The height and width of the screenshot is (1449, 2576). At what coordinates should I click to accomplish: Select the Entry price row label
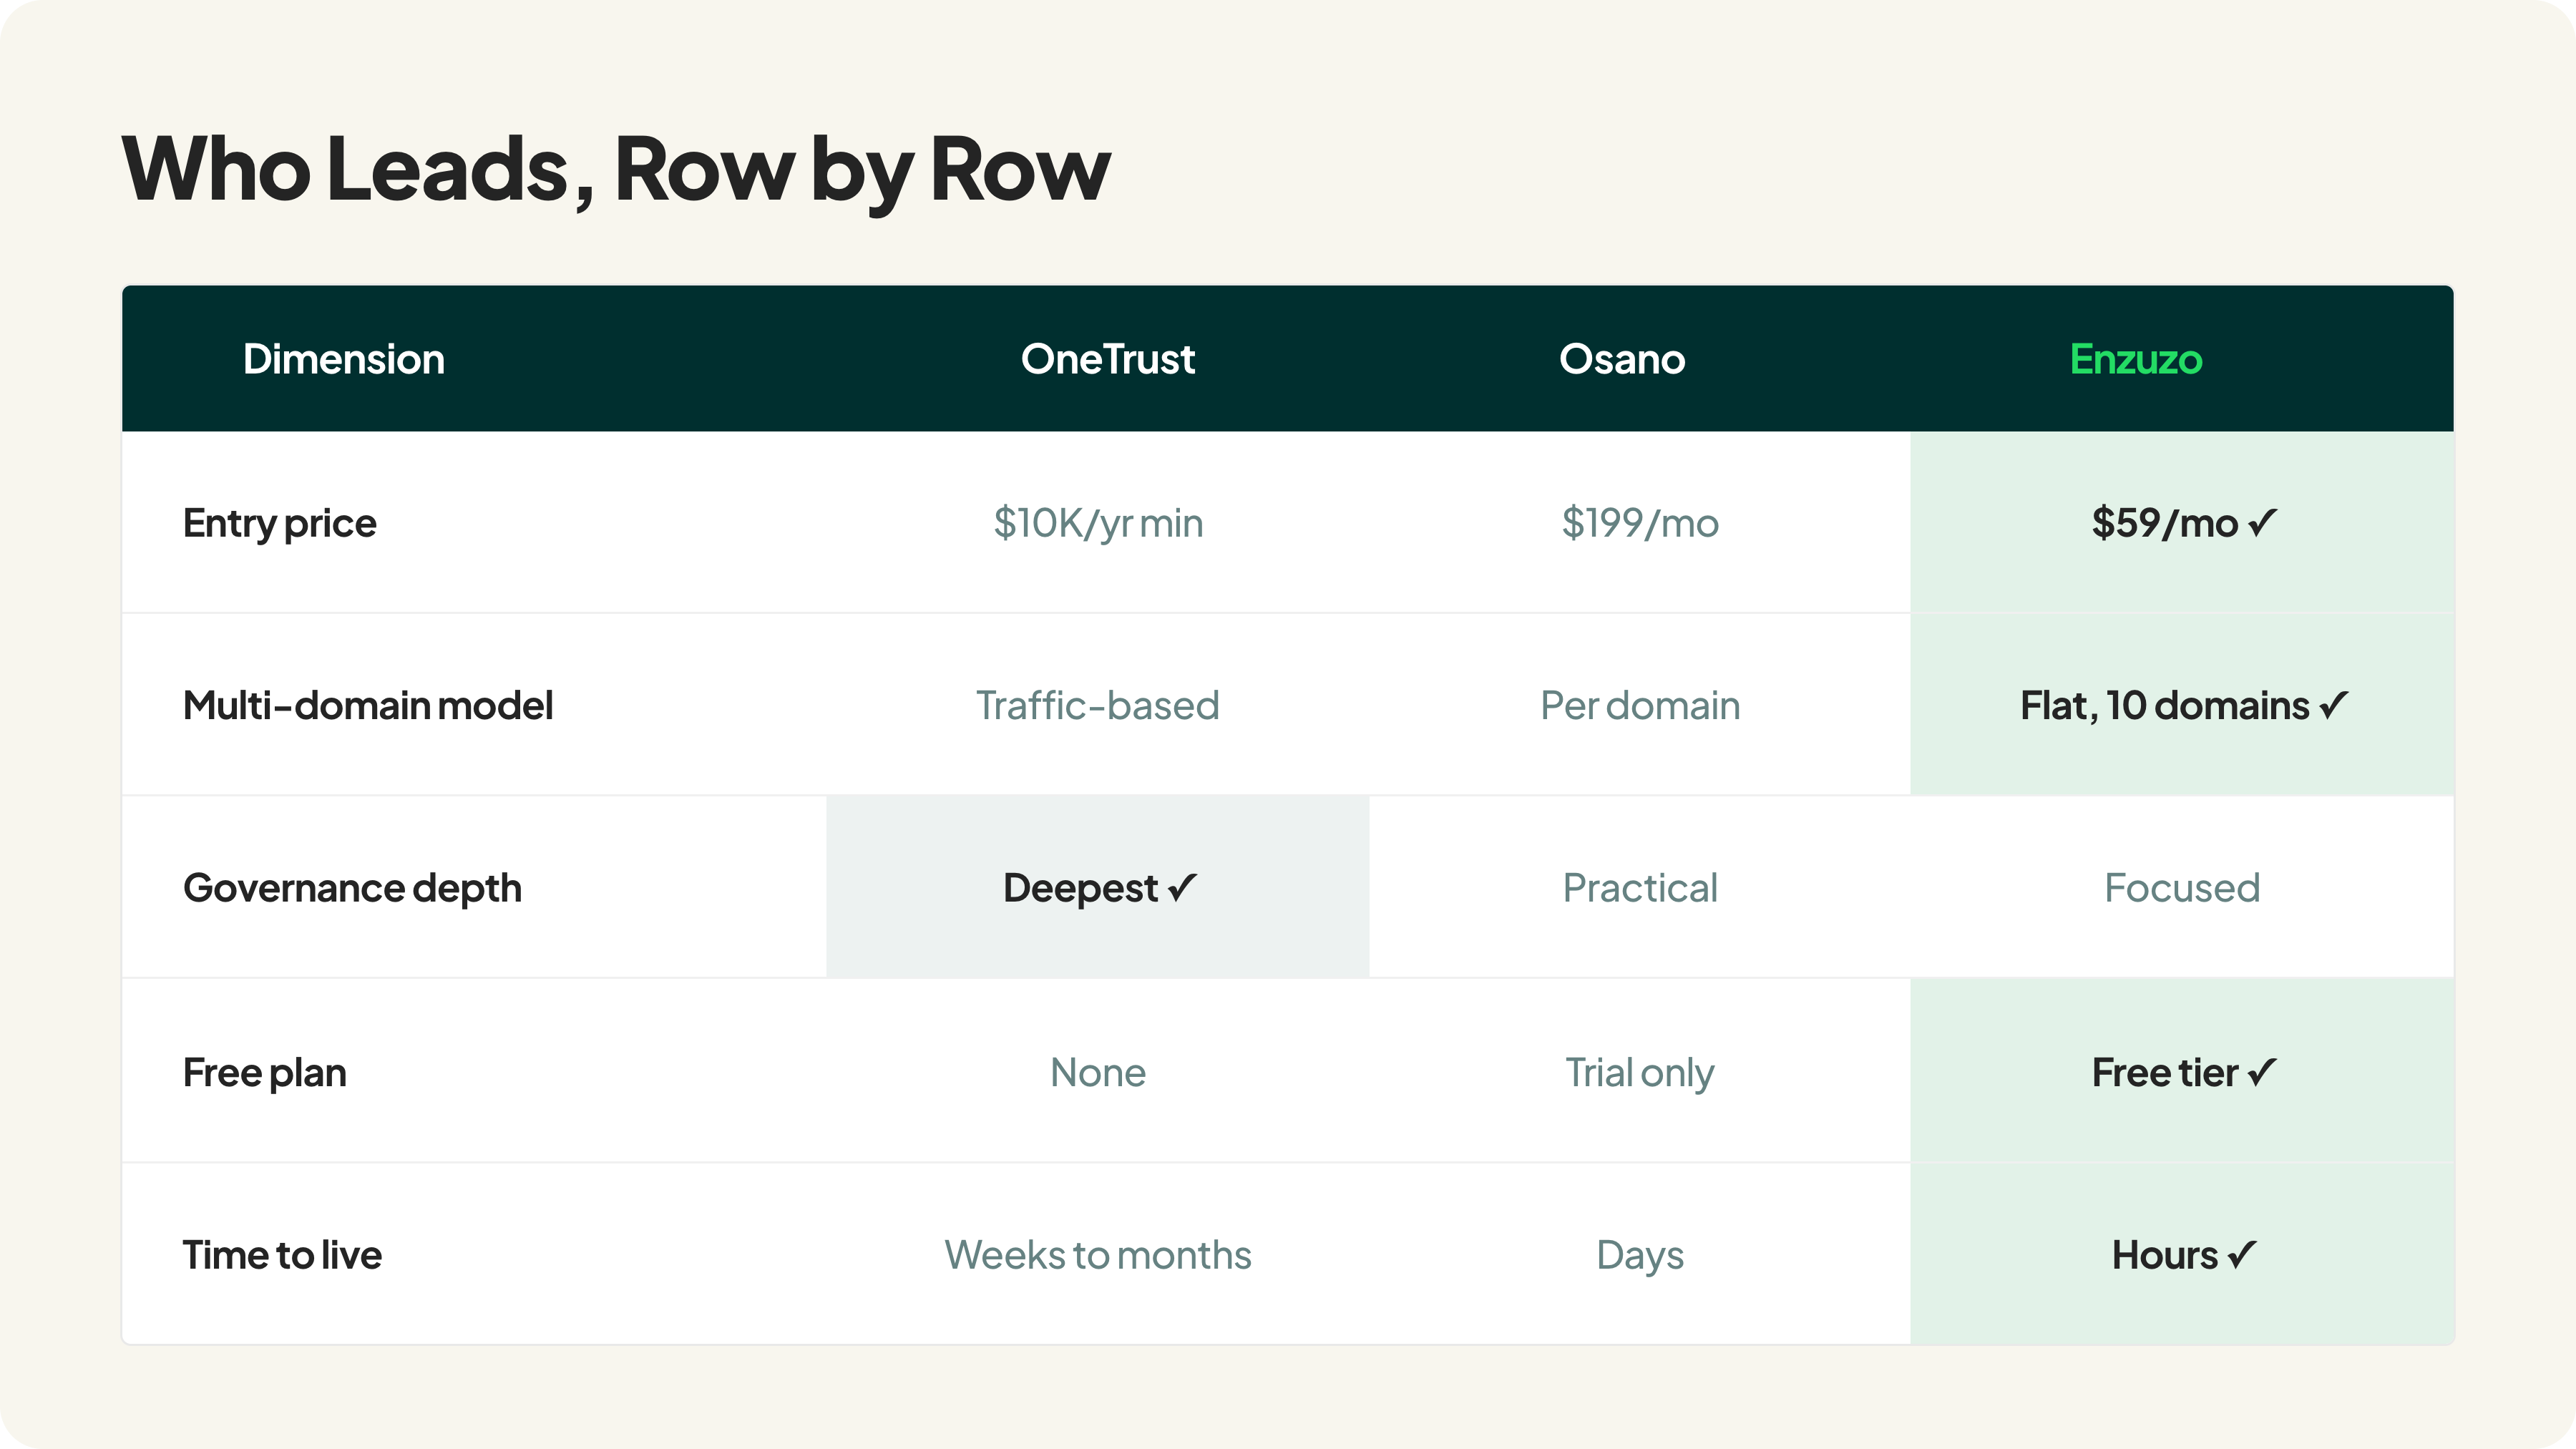[279, 523]
